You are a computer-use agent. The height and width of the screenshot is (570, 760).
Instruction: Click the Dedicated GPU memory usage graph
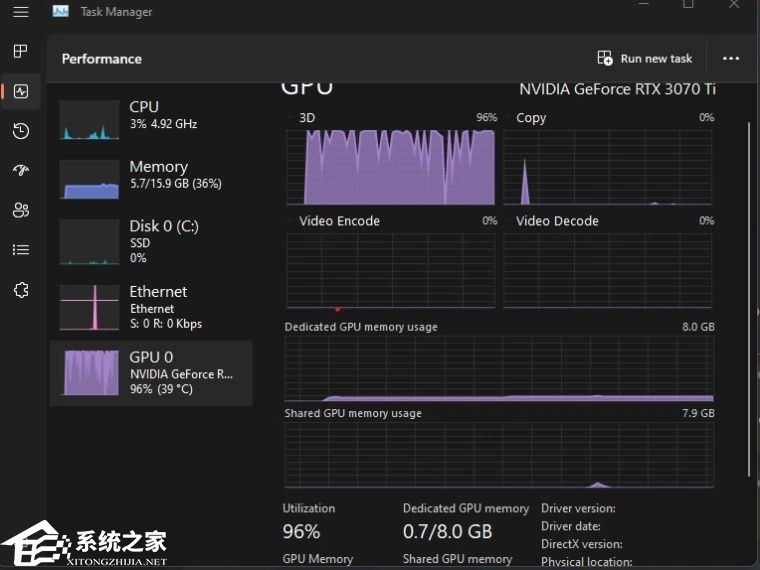(x=499, y=368)
